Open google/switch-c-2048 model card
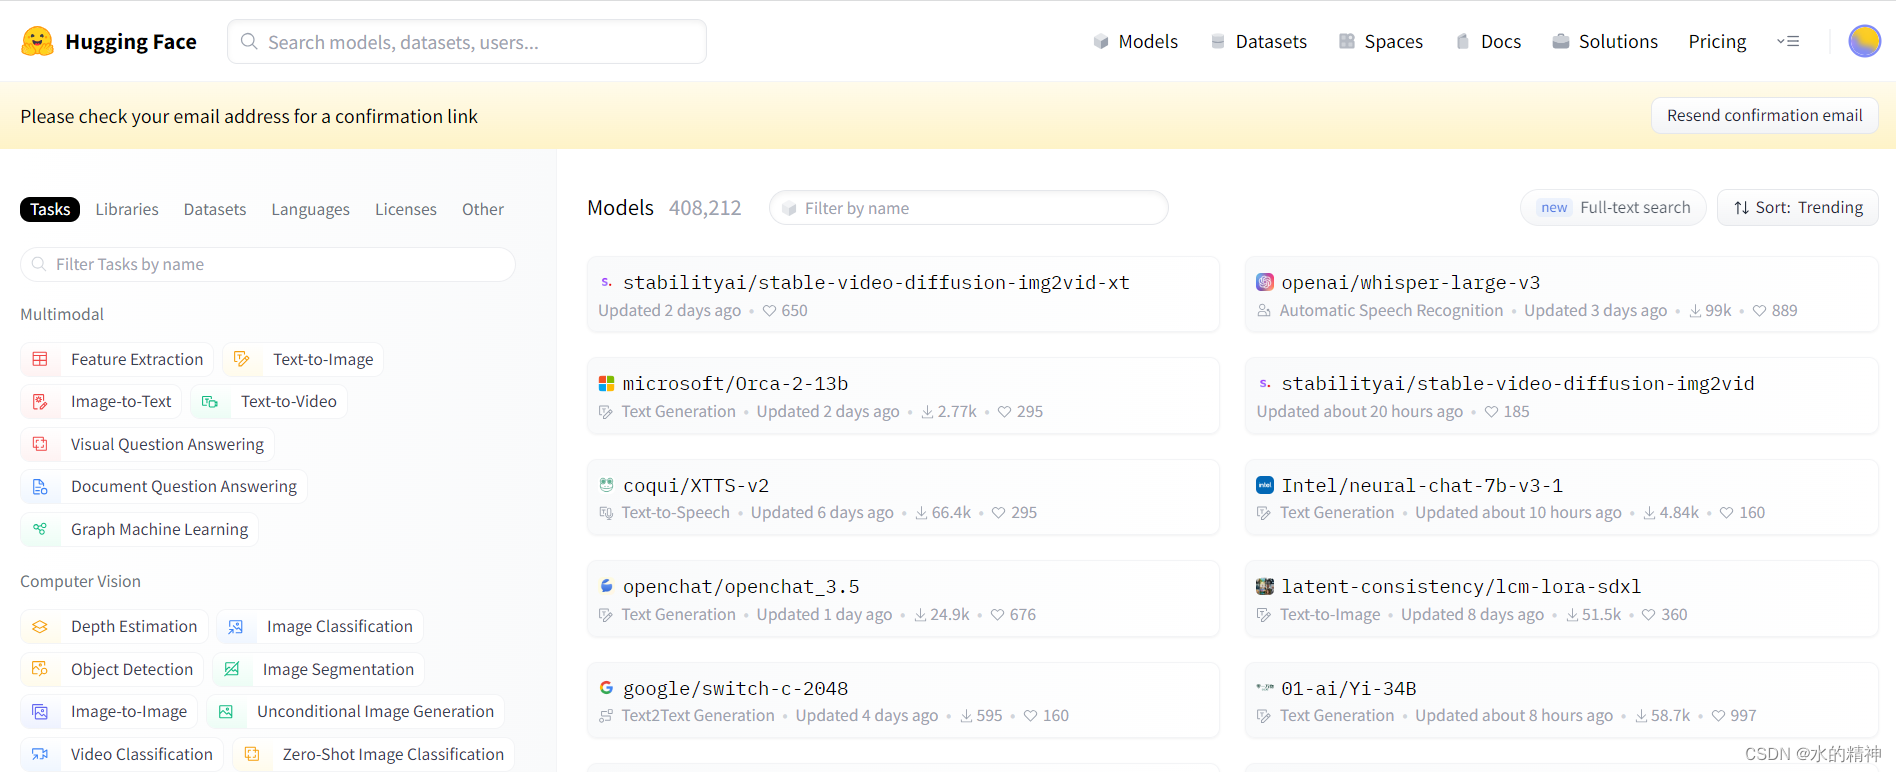1896x772 pixels. (x=903, y=700)
